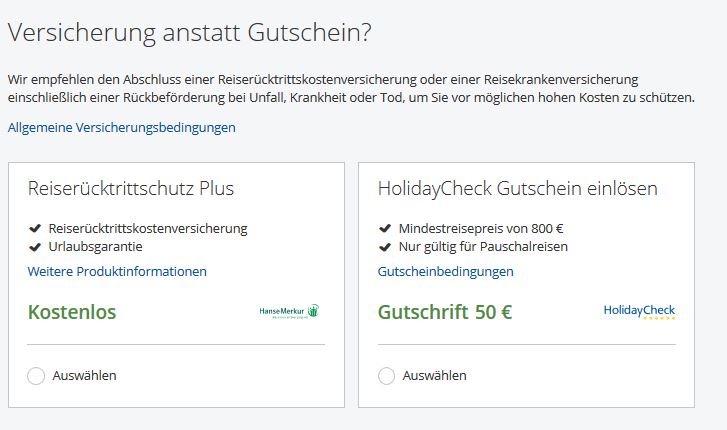The image size is (727, 430).
Task: Click the Reiserücktrittschutz Plus card title
Action: tap(131, 189)
